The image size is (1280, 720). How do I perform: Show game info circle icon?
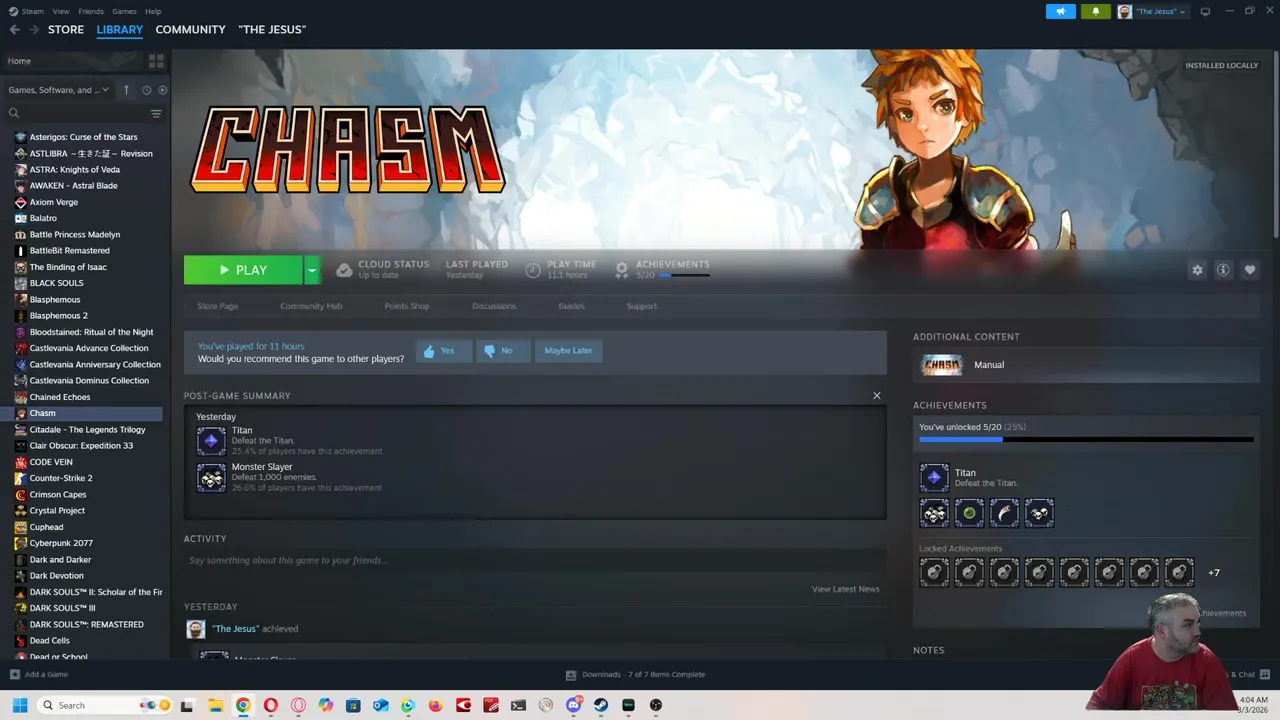[1223, 270]
